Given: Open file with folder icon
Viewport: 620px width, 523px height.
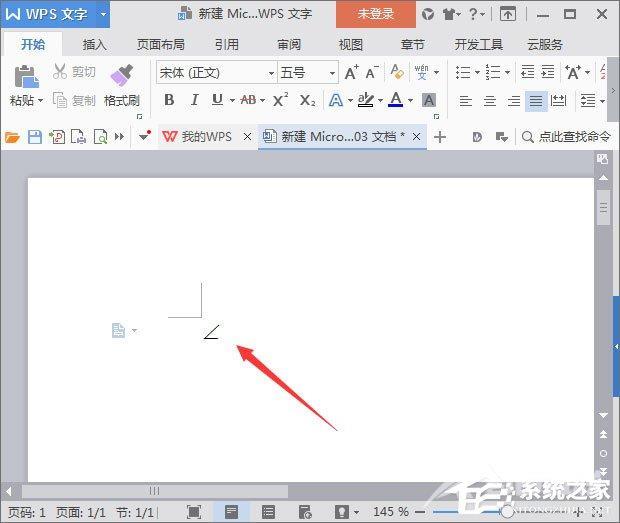Looking at the screenshot, I should tap(12, 137).
